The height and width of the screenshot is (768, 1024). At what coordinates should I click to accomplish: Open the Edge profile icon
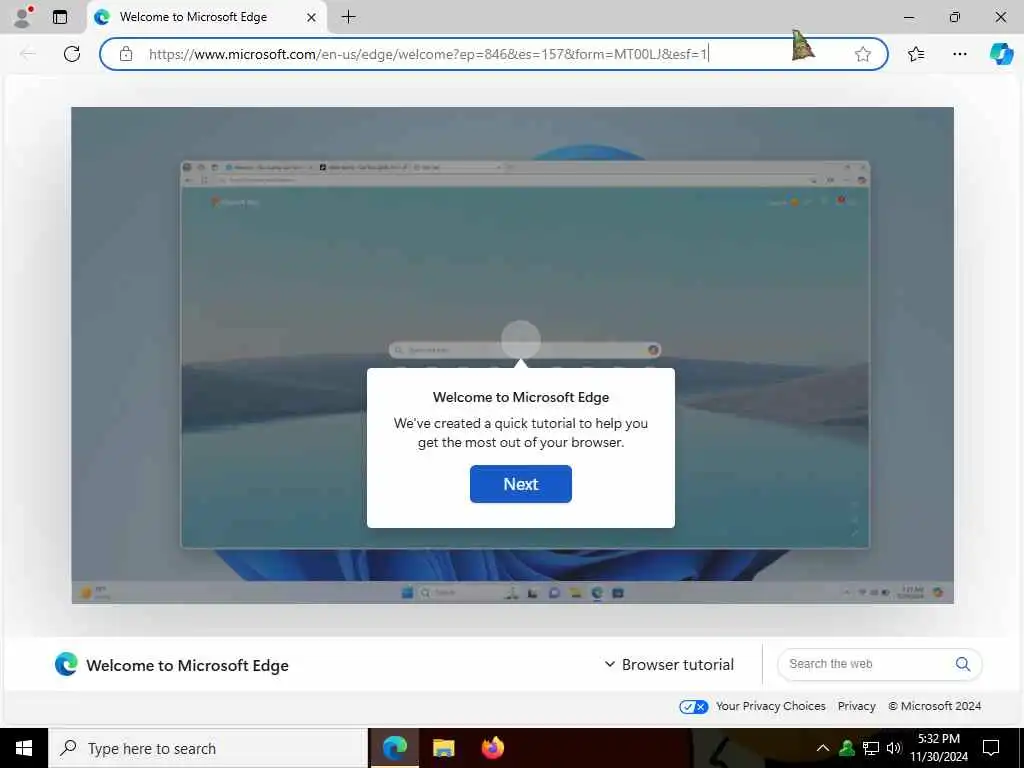[x=23, y=17]
